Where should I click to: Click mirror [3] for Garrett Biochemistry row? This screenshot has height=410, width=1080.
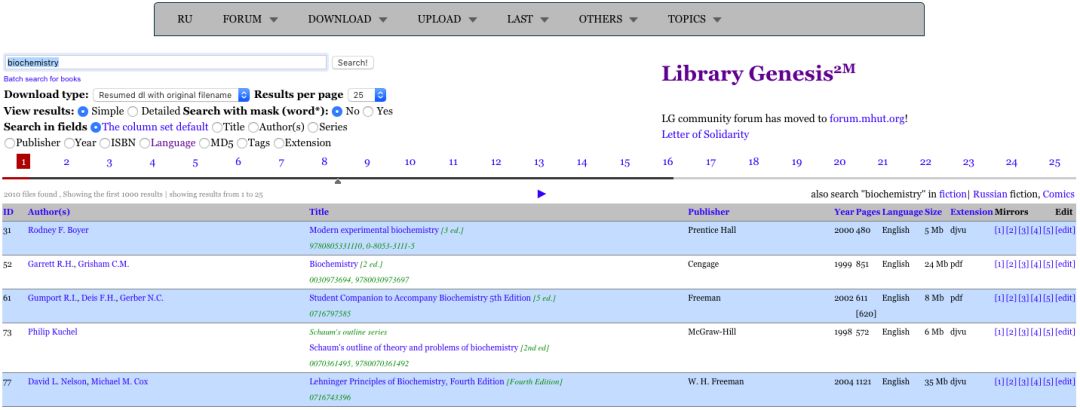coord(1024,265)
